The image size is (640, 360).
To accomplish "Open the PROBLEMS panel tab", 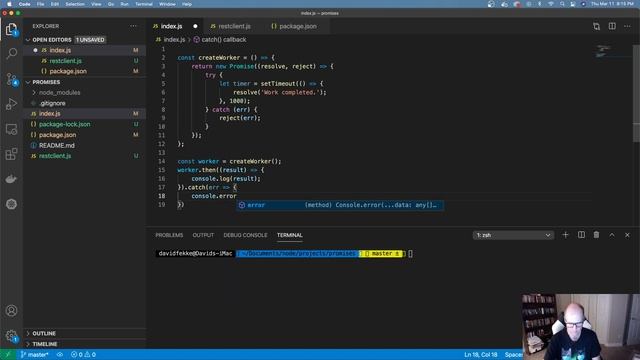I will pyautogui.click(x=169, y=235).
